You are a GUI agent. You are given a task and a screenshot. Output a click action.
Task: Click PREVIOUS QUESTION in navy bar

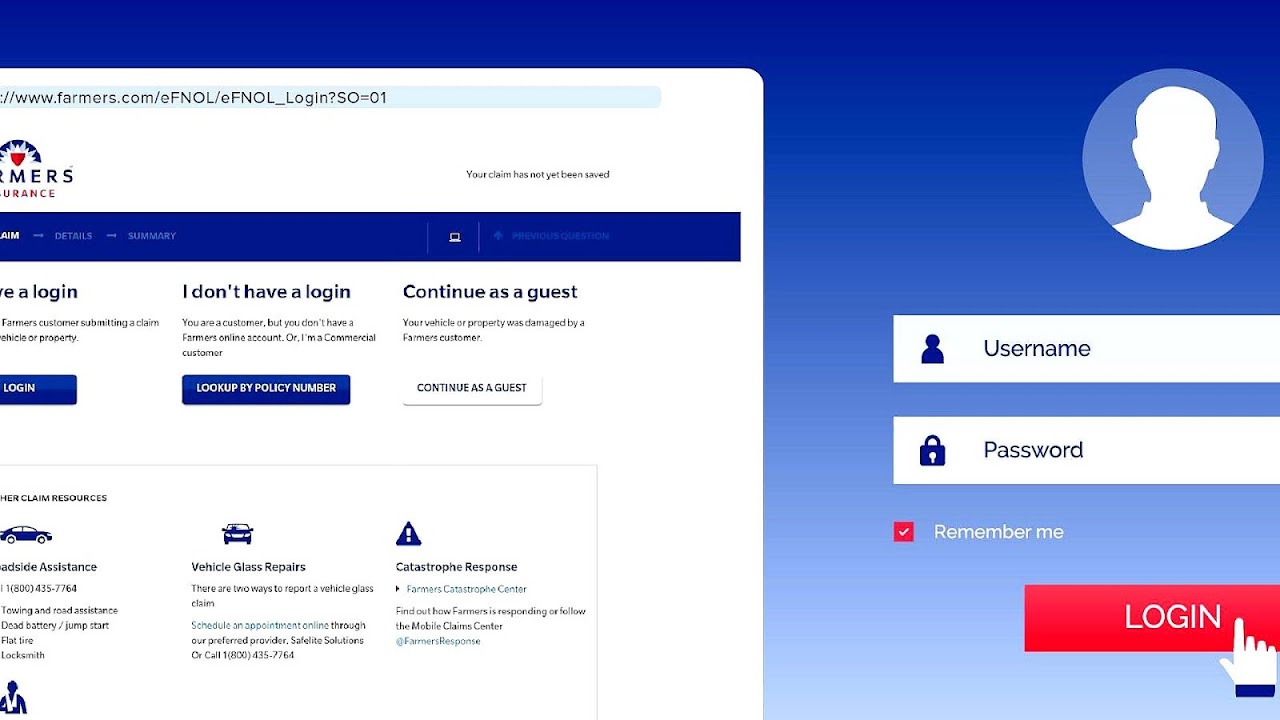pyautogui.click(x=560, y=236)
